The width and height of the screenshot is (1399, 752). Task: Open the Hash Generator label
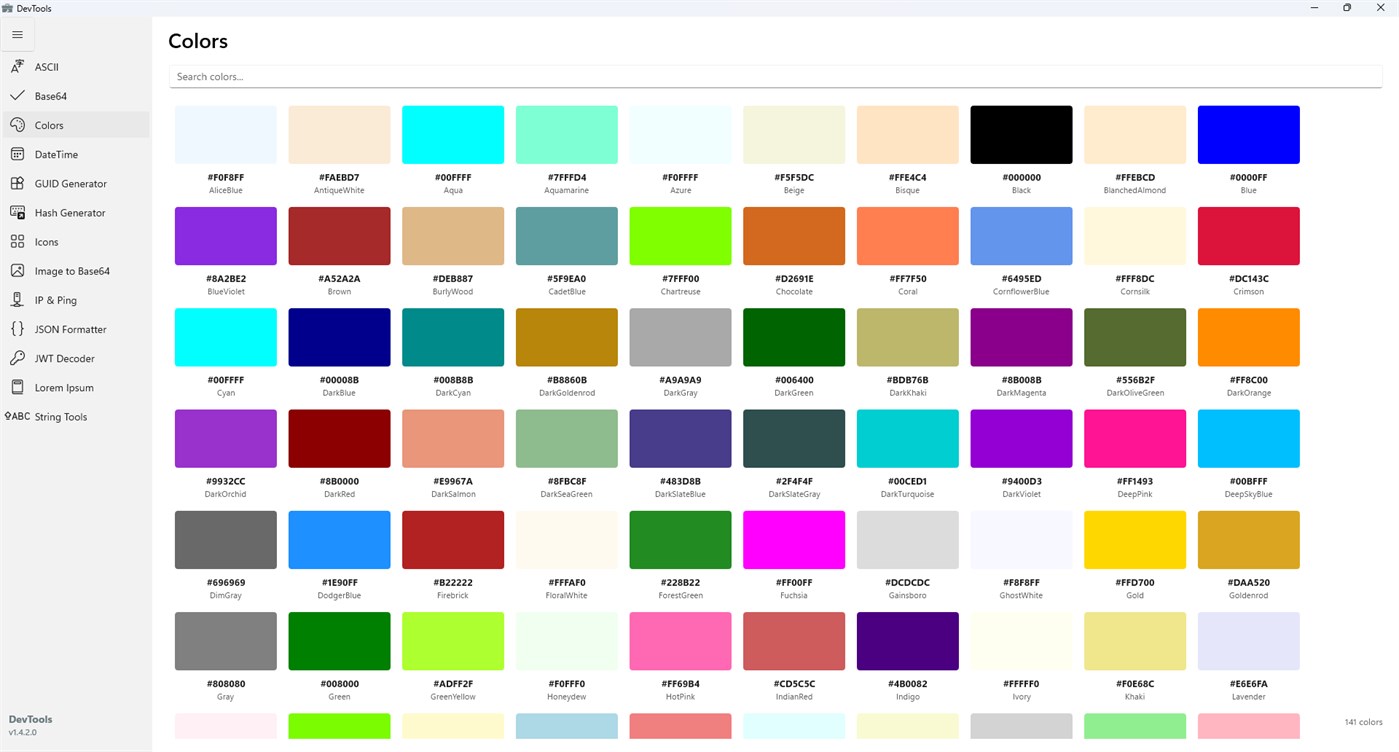tap(70, 213)
